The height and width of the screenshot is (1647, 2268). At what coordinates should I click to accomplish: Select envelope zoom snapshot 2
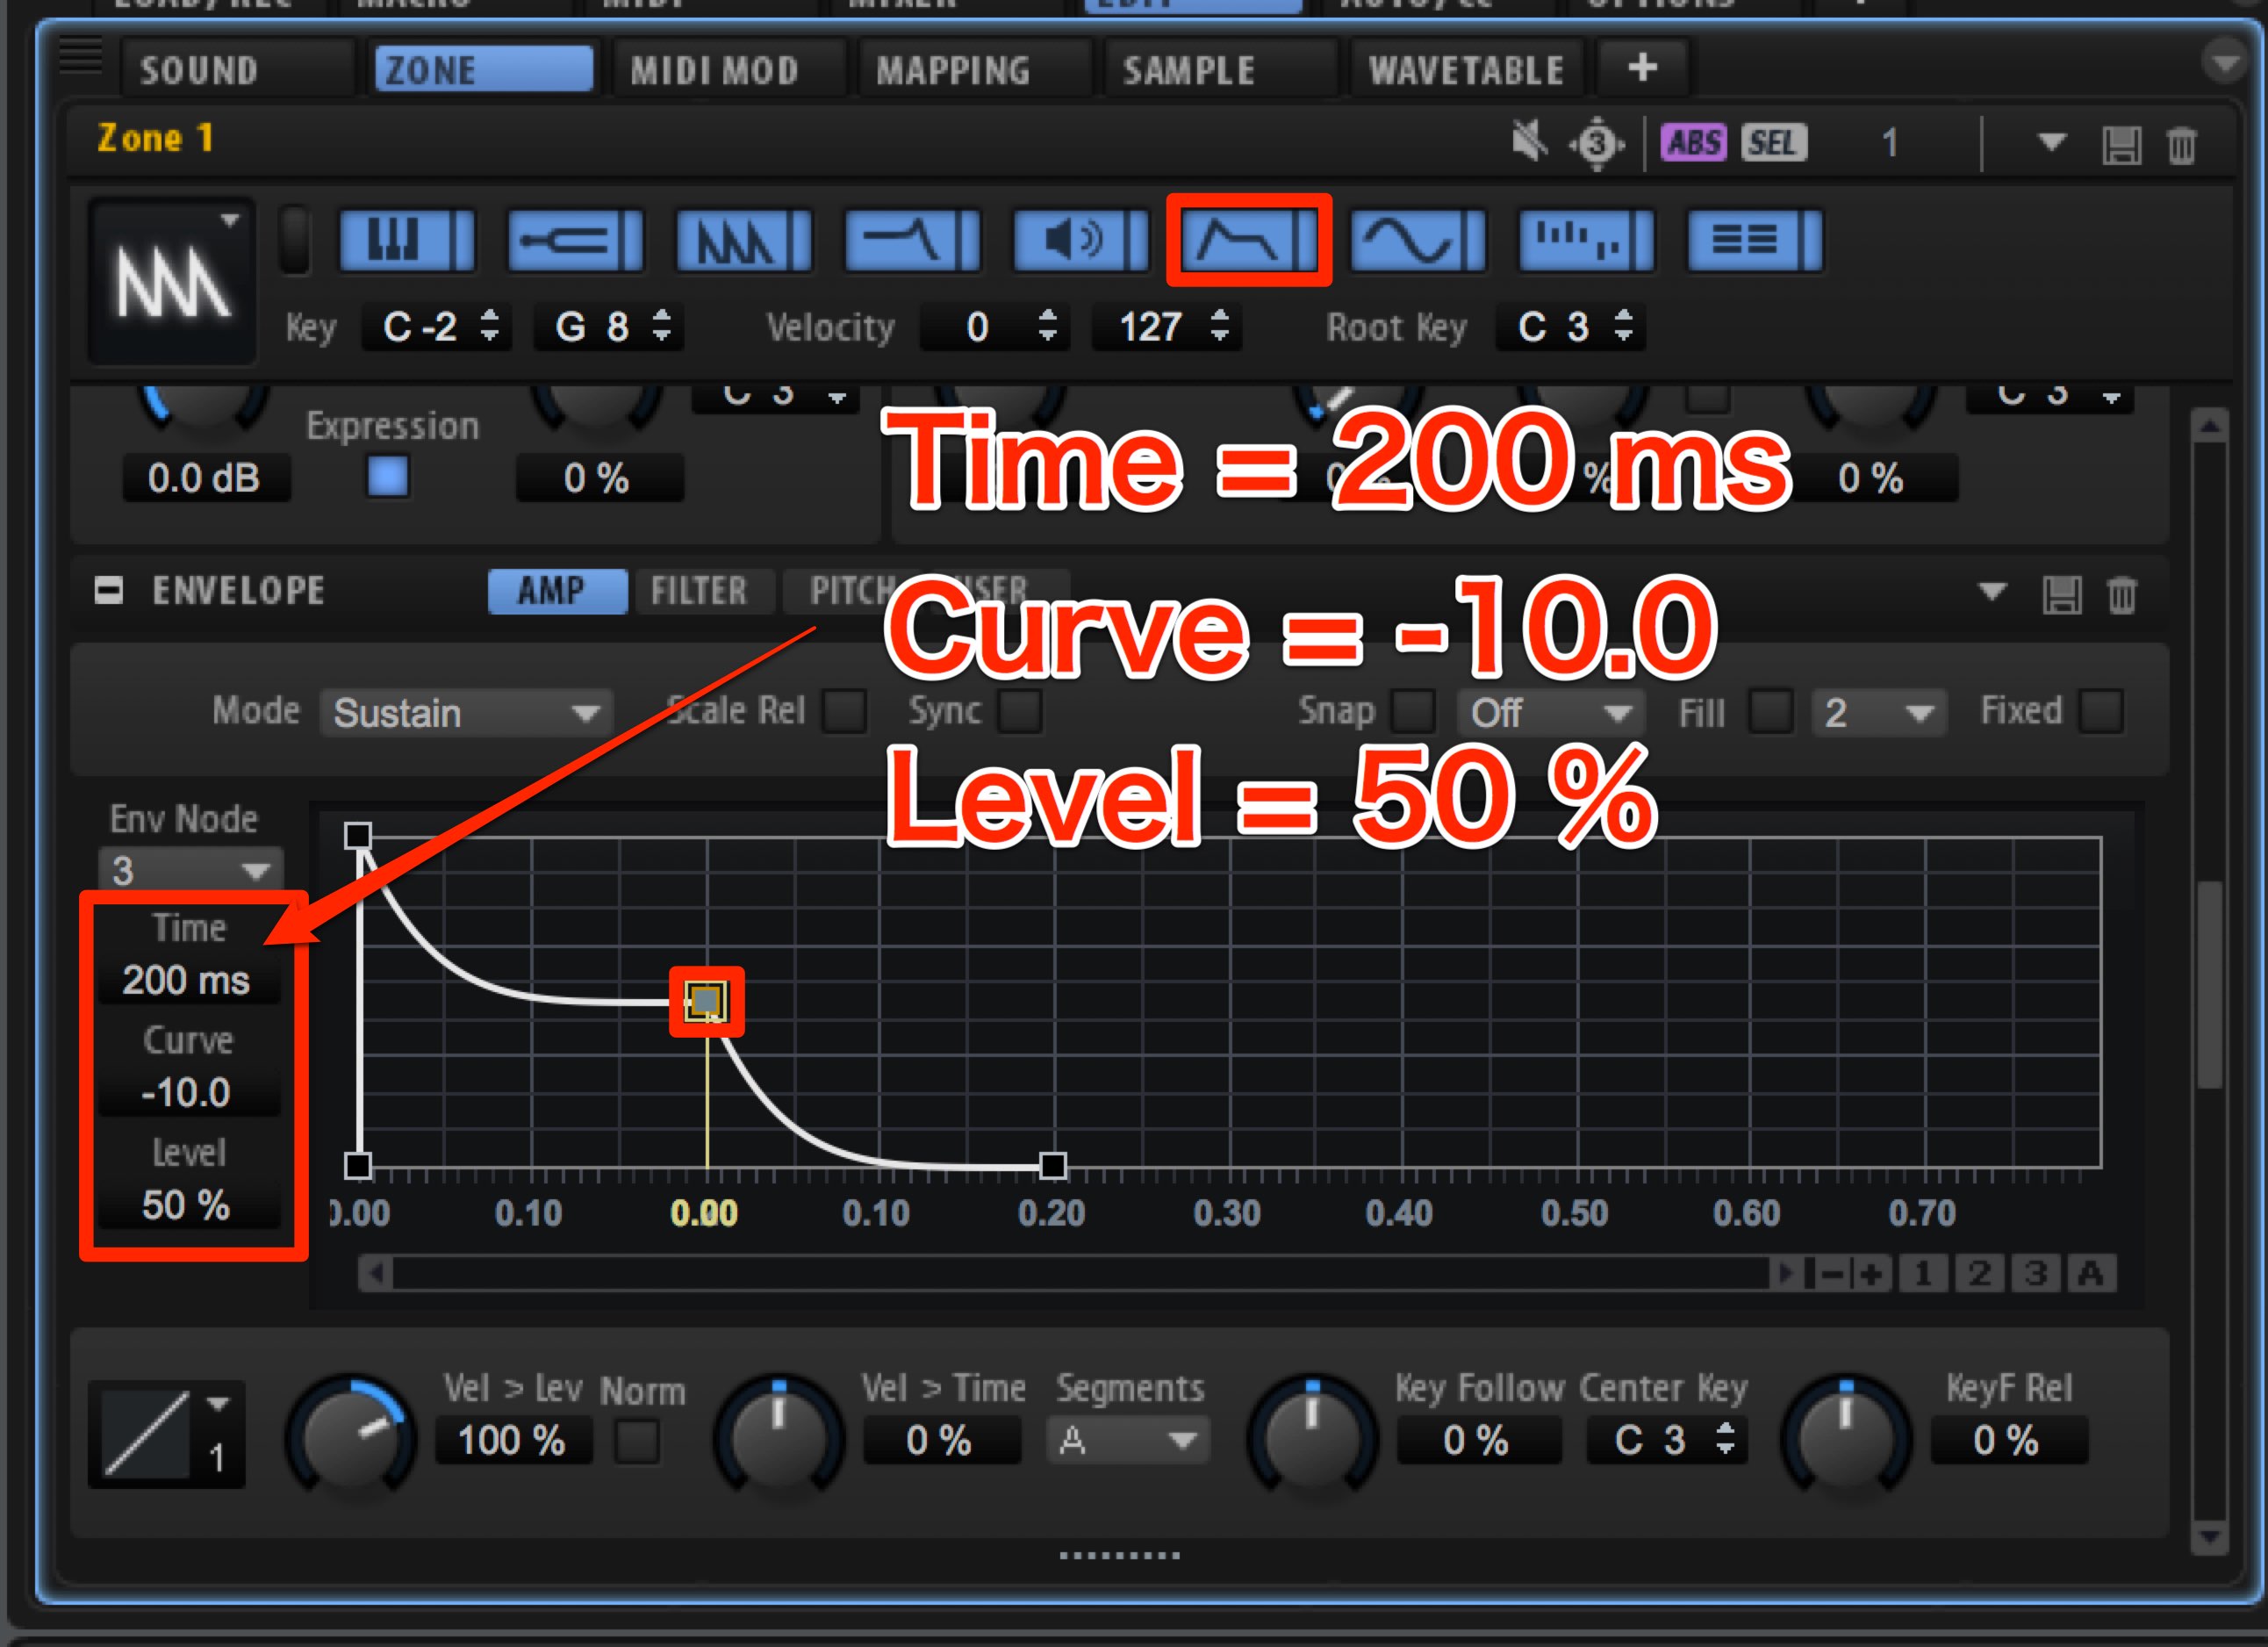[x=1979, y=1273]
